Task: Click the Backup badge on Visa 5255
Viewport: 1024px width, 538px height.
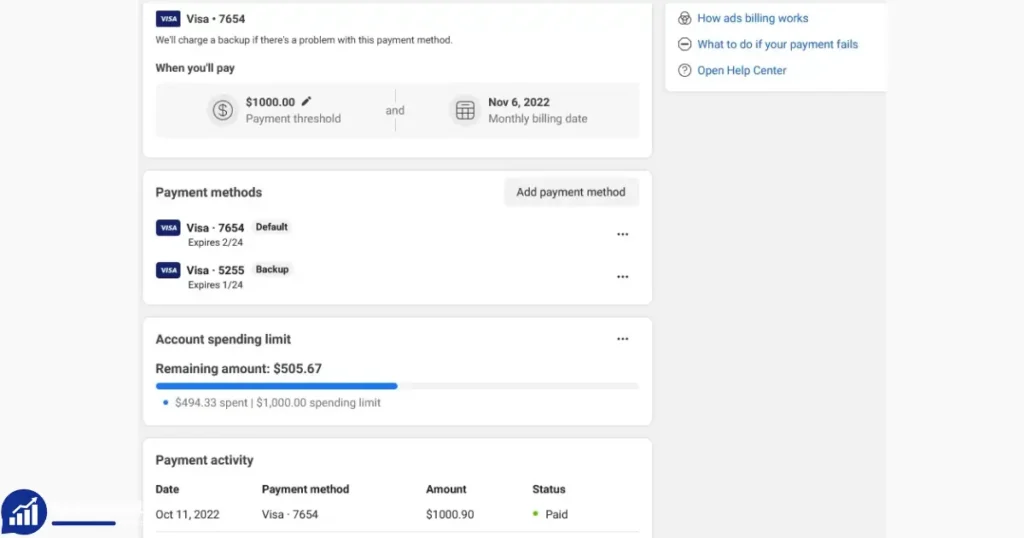Action: 272,269
